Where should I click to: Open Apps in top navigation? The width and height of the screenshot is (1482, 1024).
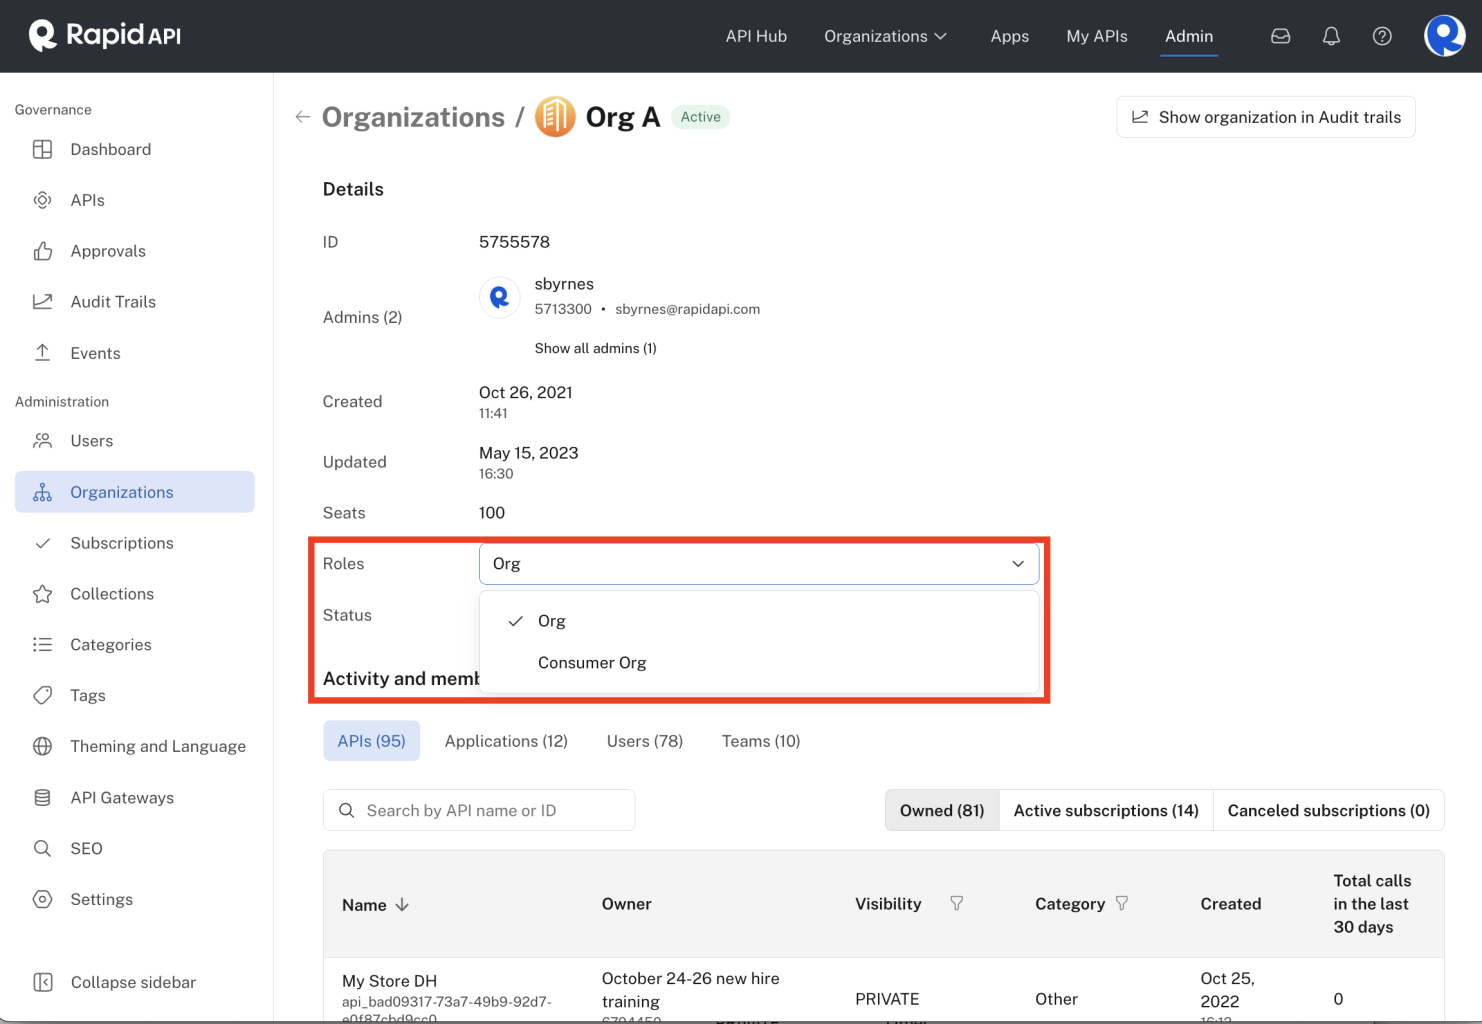point(1009,36)
